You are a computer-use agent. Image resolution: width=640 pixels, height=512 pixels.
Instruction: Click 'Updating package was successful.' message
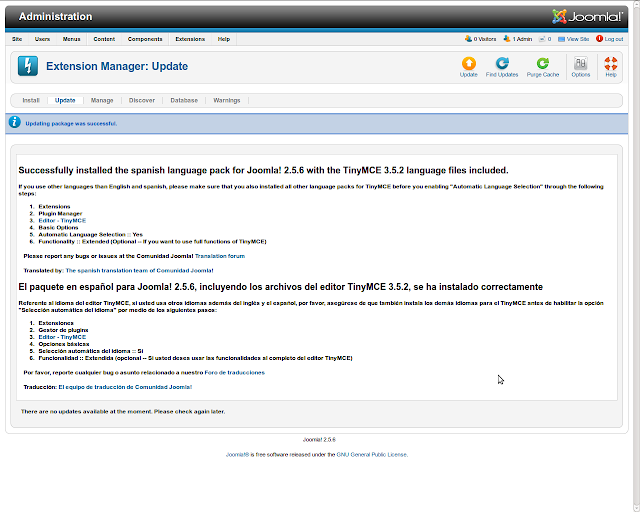[71, 123]
